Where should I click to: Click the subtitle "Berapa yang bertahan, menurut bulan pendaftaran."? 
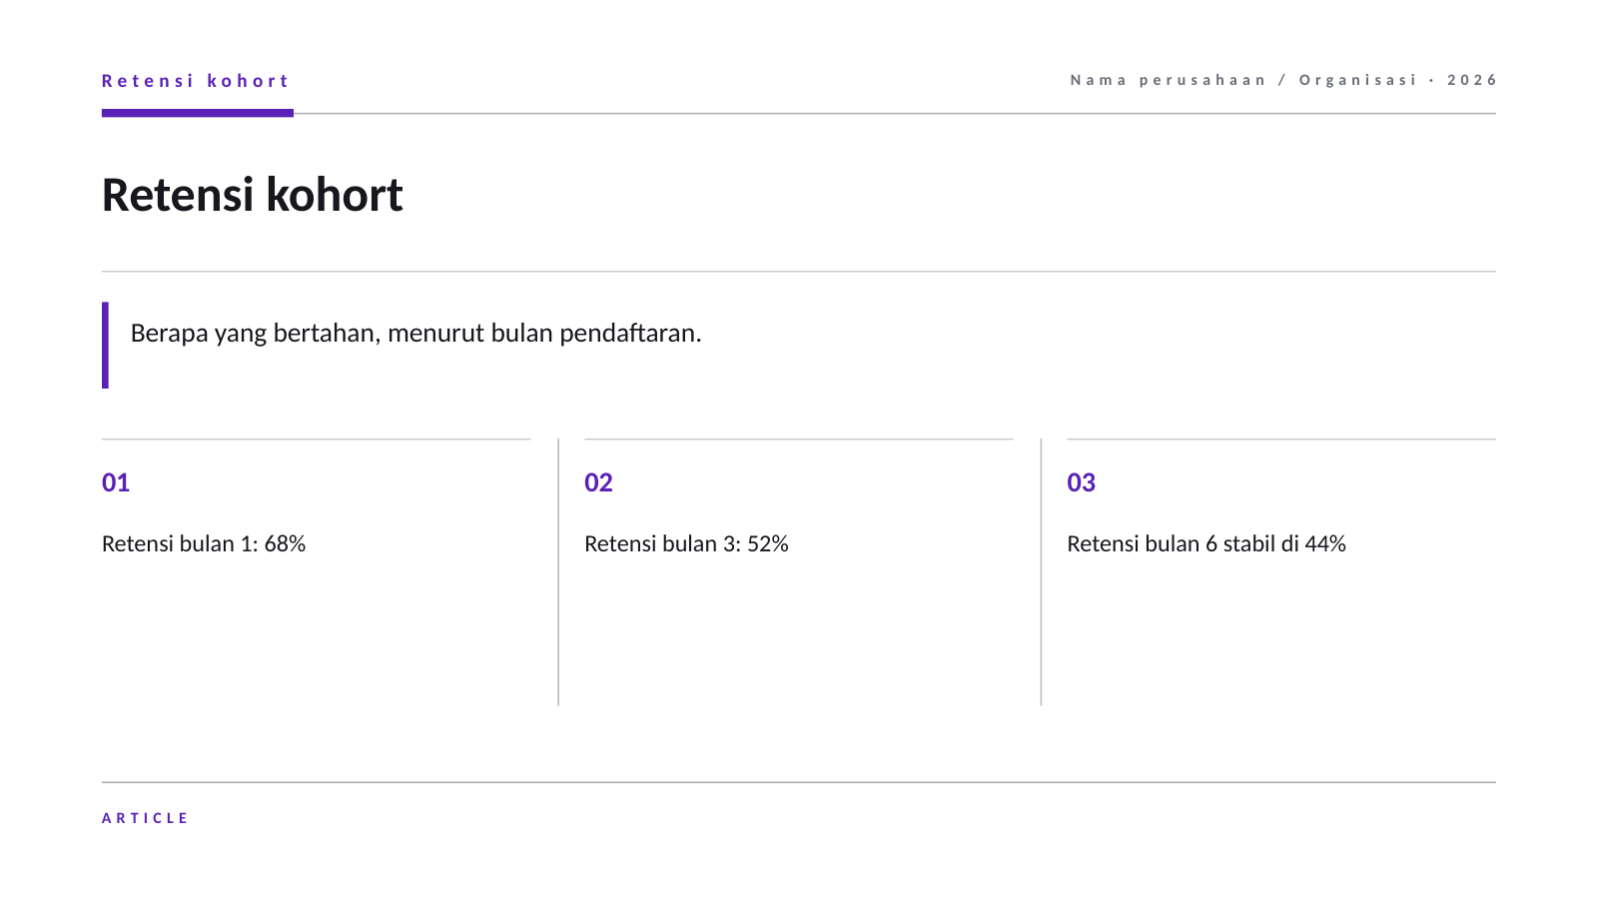pos(416,333)
